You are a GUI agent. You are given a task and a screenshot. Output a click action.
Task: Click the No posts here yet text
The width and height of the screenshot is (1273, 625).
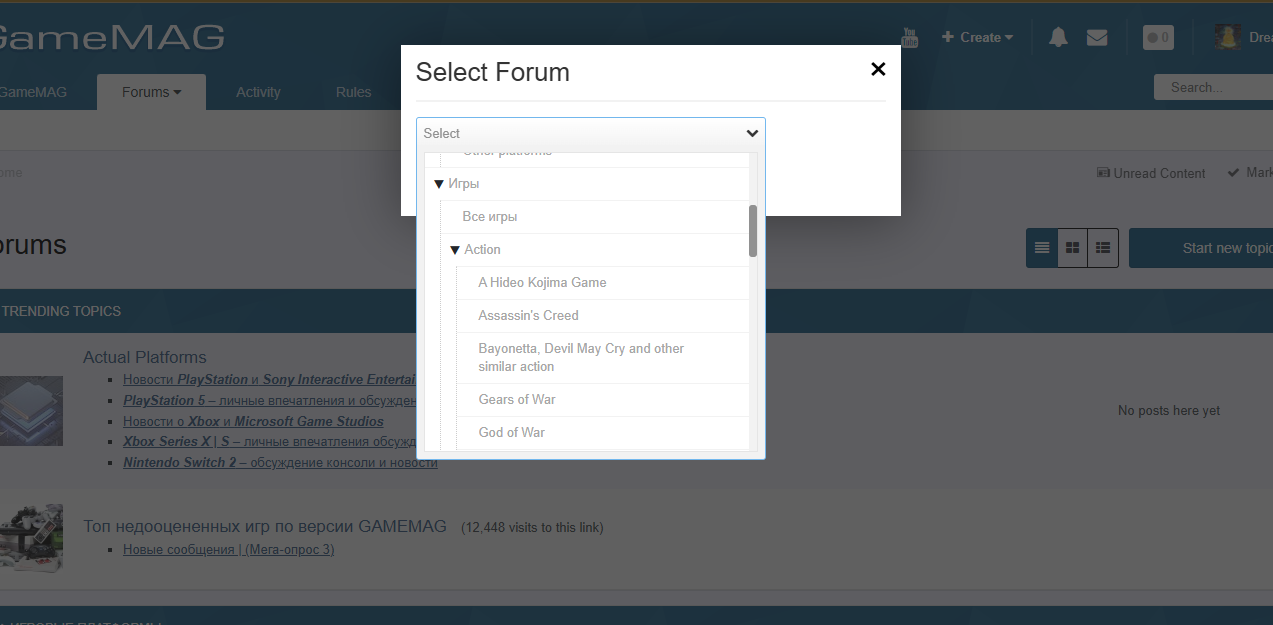coord(1169,410)
